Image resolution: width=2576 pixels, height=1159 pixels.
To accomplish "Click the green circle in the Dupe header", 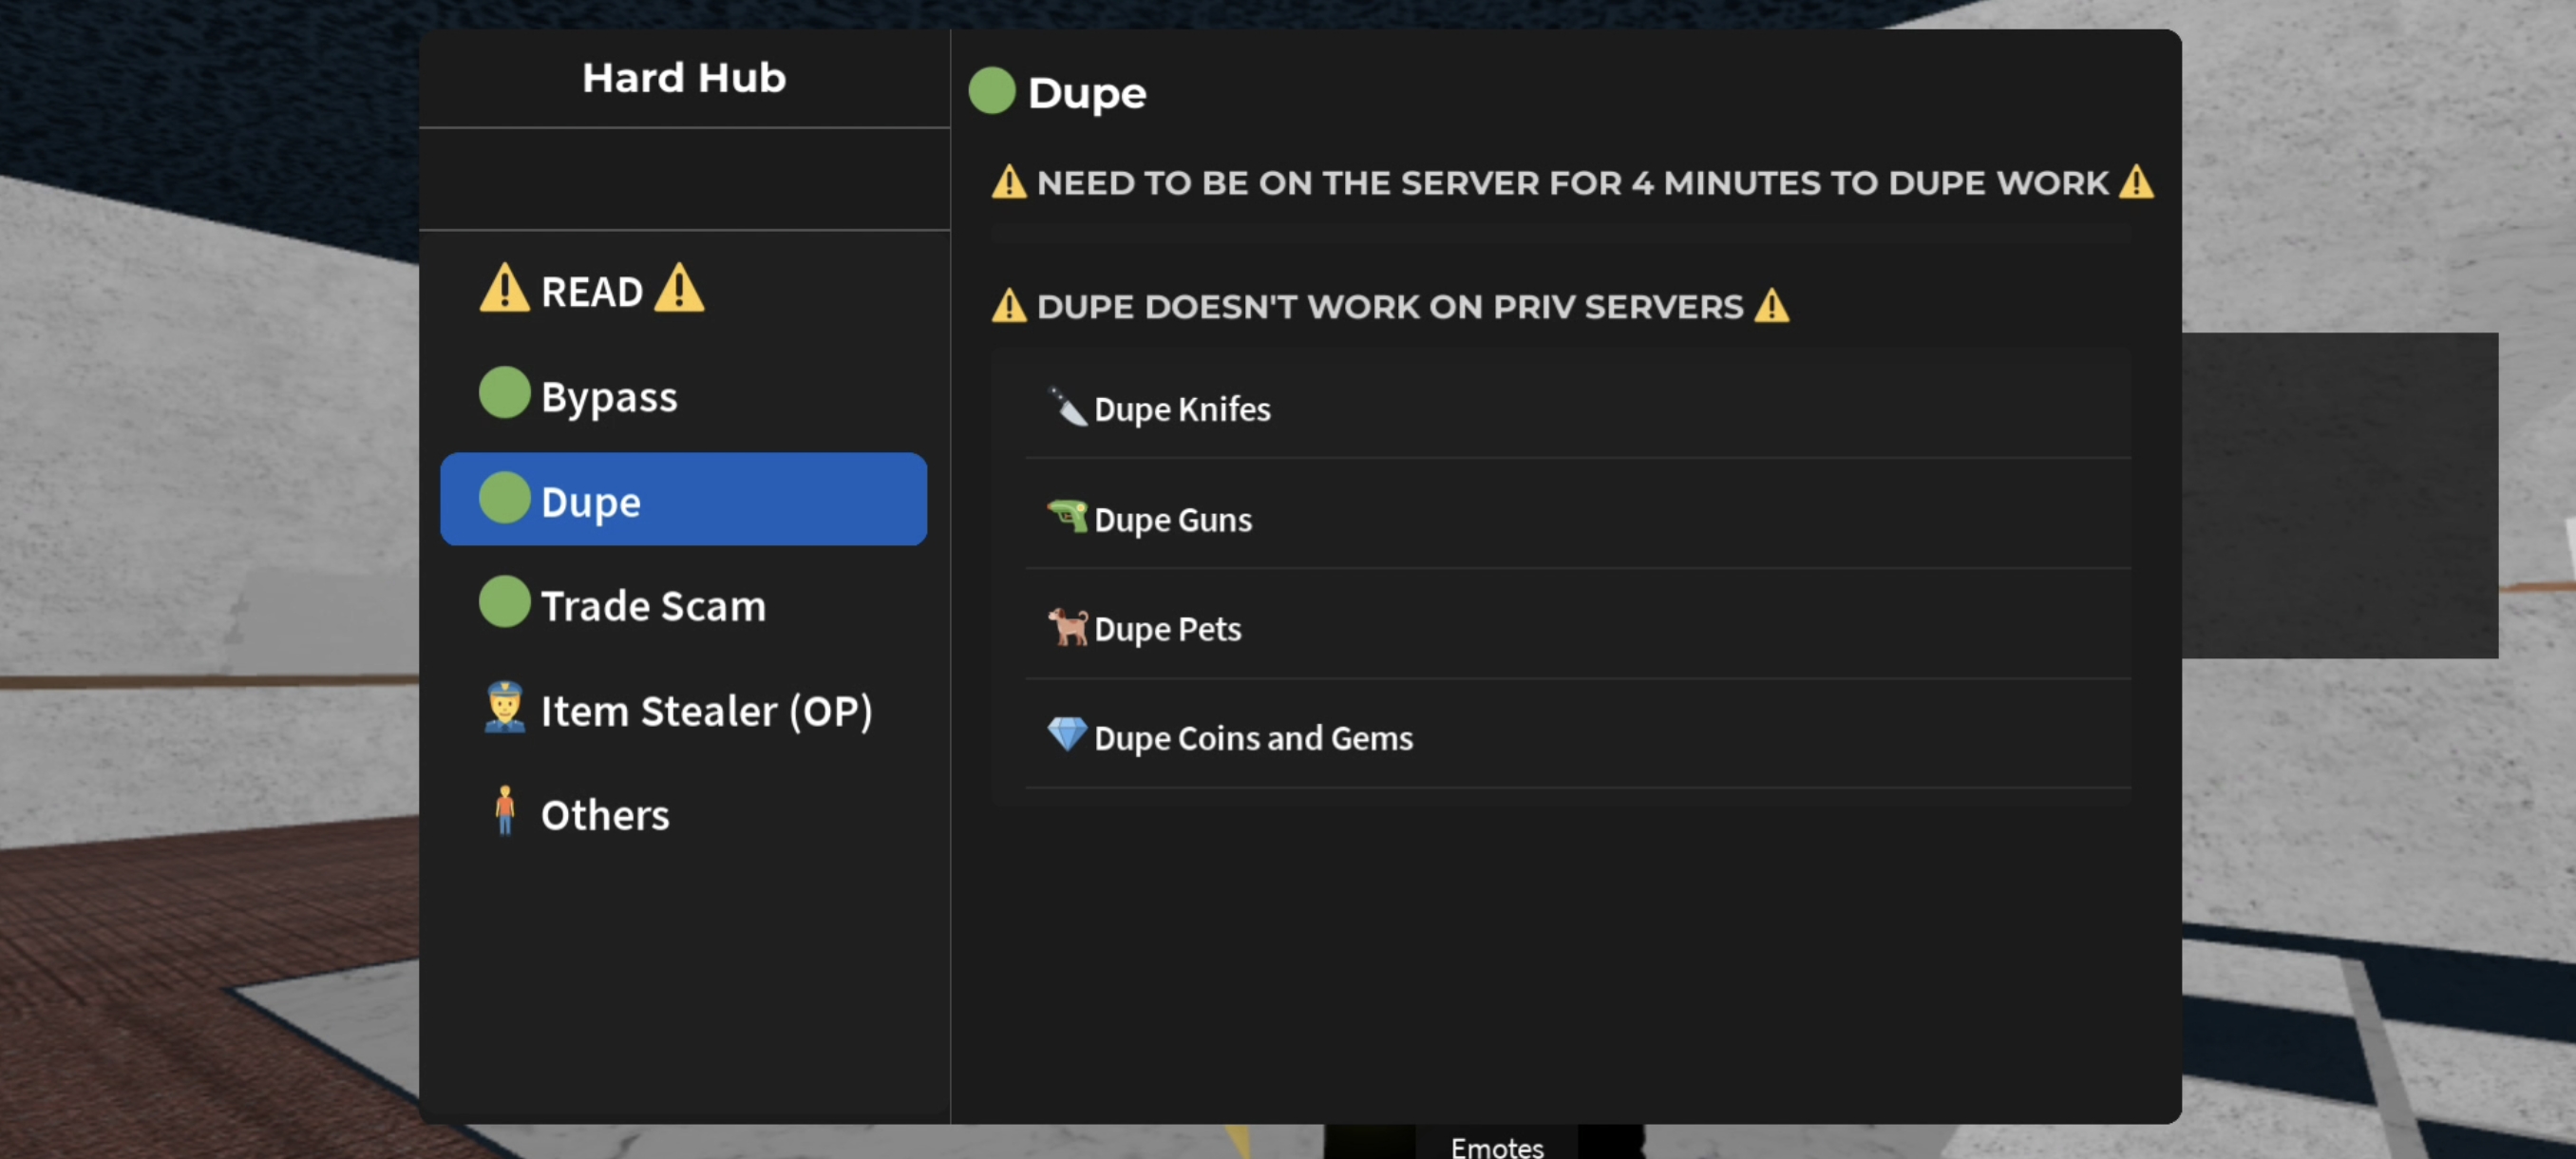I will (x=991, y=91).
